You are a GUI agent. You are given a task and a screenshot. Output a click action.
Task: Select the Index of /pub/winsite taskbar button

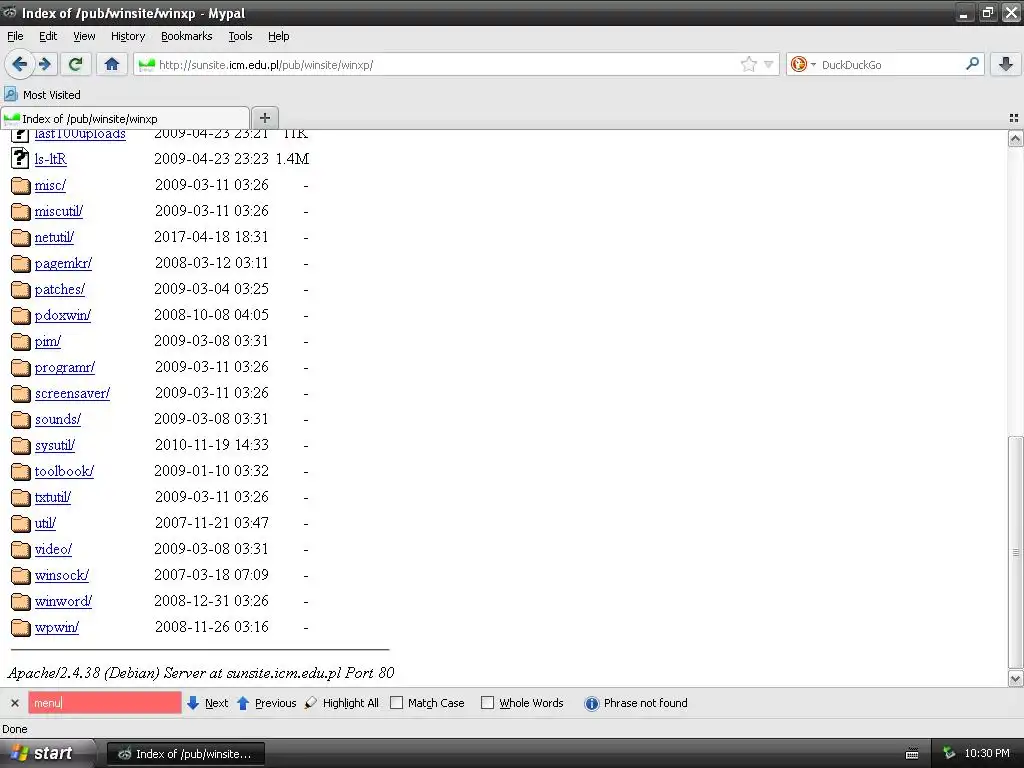[x=185, y=754]
